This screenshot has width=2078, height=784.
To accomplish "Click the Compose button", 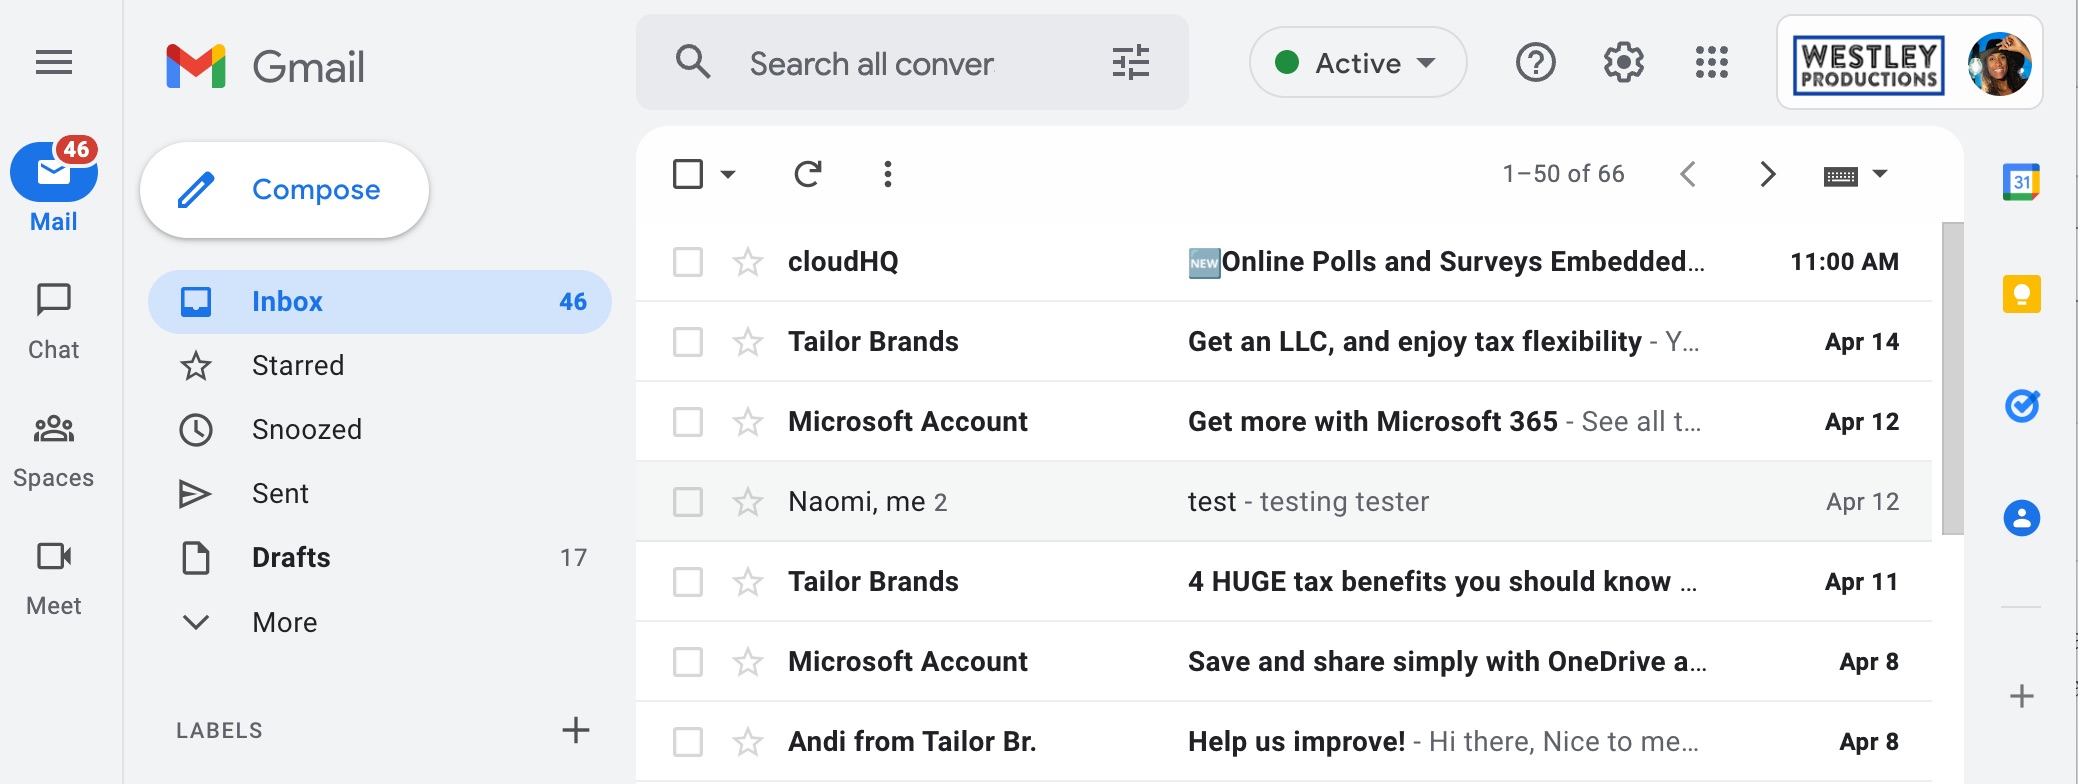I will coord(285,190).
